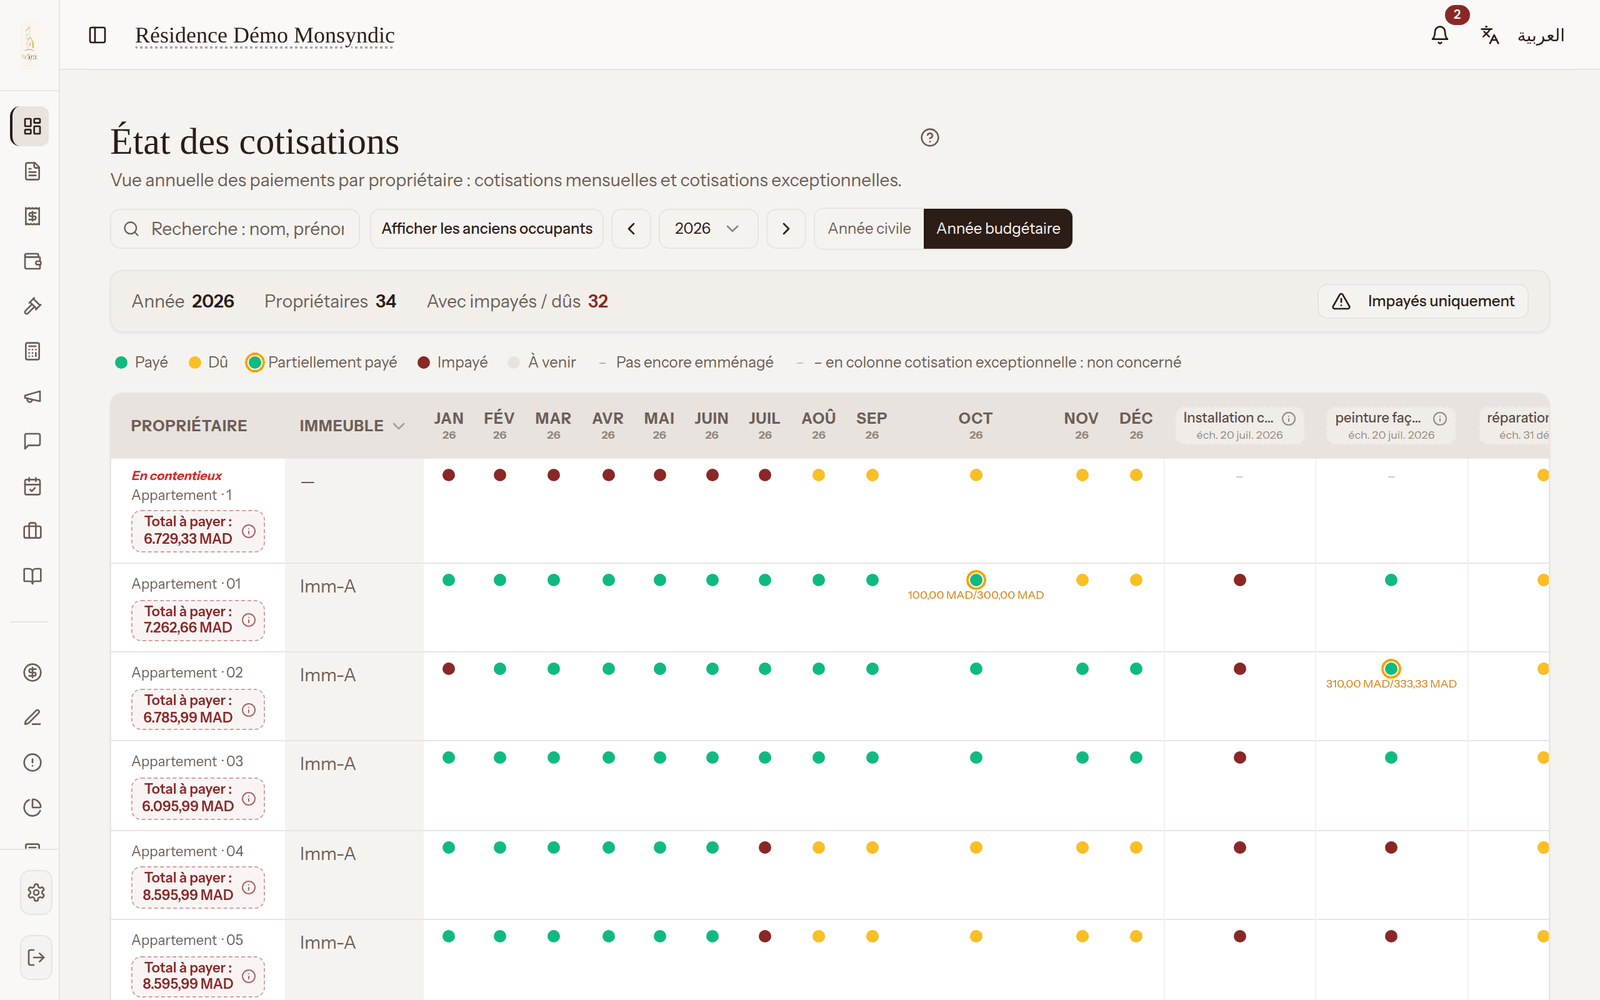
Task: Go to next year arrow
Action: click(786, 229)
